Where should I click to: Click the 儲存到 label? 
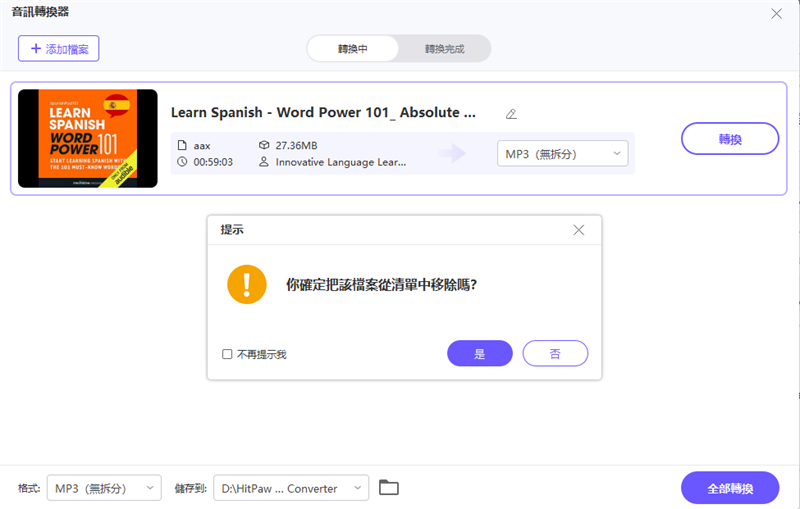[190, 489]
